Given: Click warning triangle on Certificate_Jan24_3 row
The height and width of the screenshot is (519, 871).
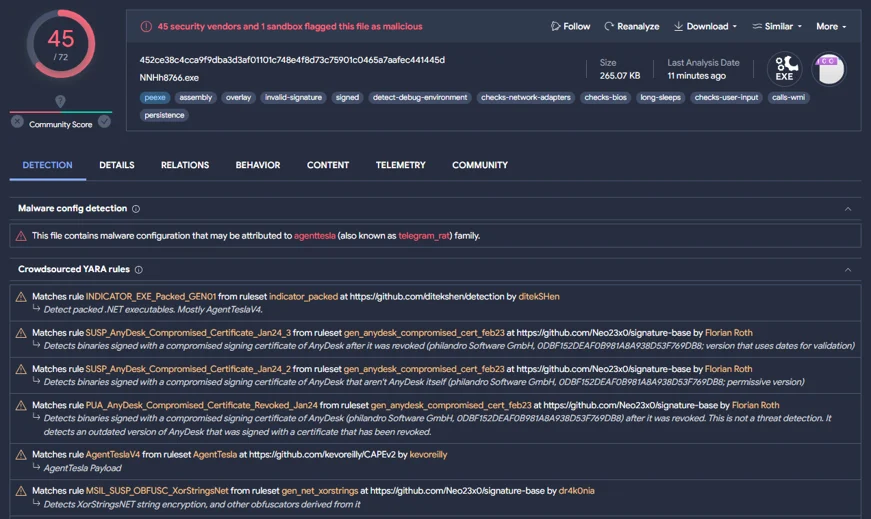Looking at the screenshot, I should 21,333.
